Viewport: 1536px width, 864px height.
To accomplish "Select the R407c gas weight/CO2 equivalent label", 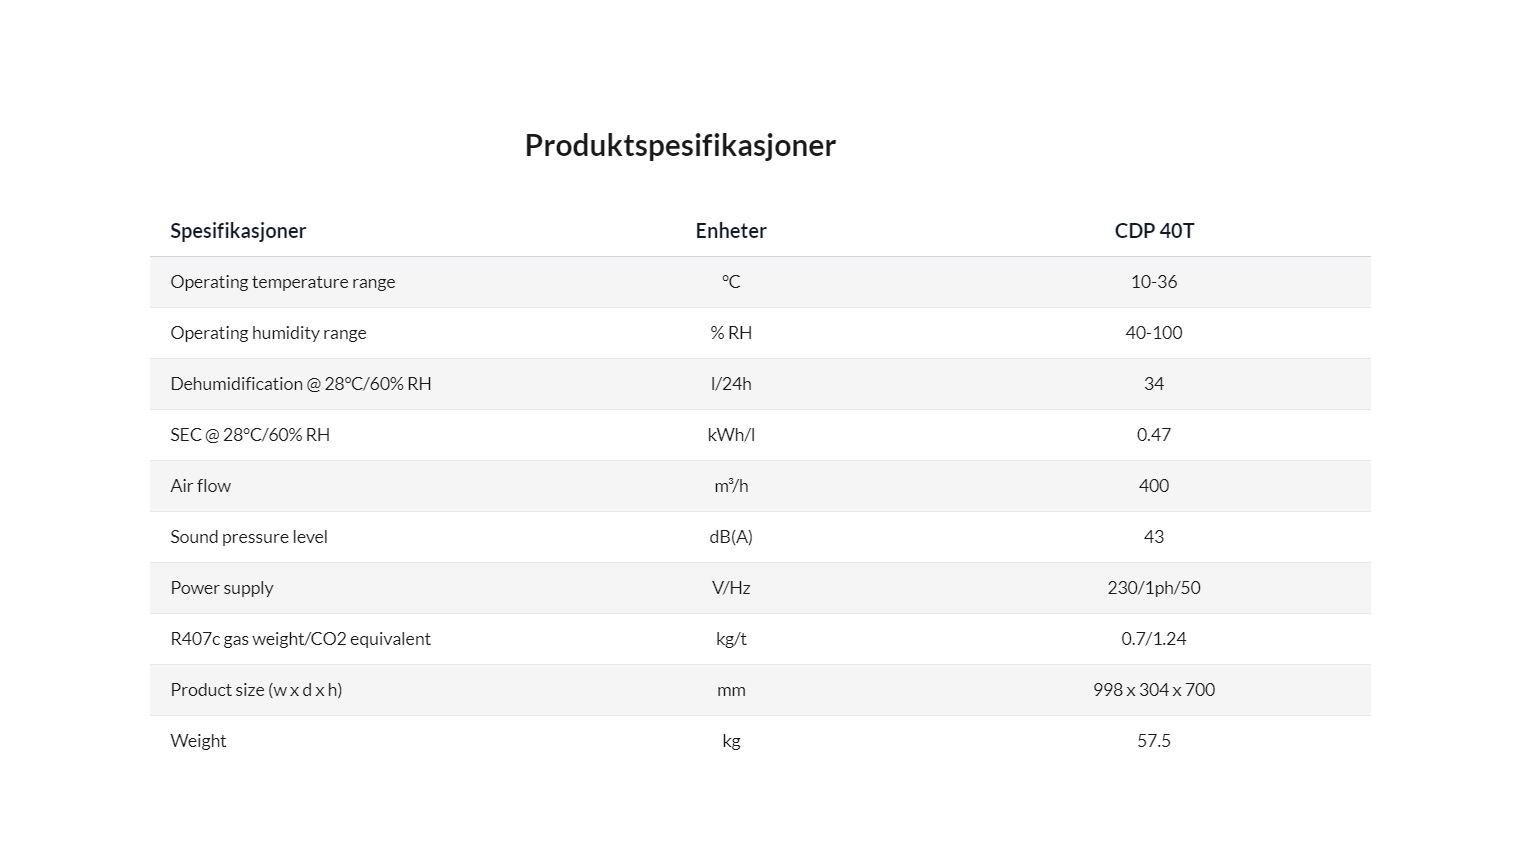I will pyautogui.click(x=300, y=639).
